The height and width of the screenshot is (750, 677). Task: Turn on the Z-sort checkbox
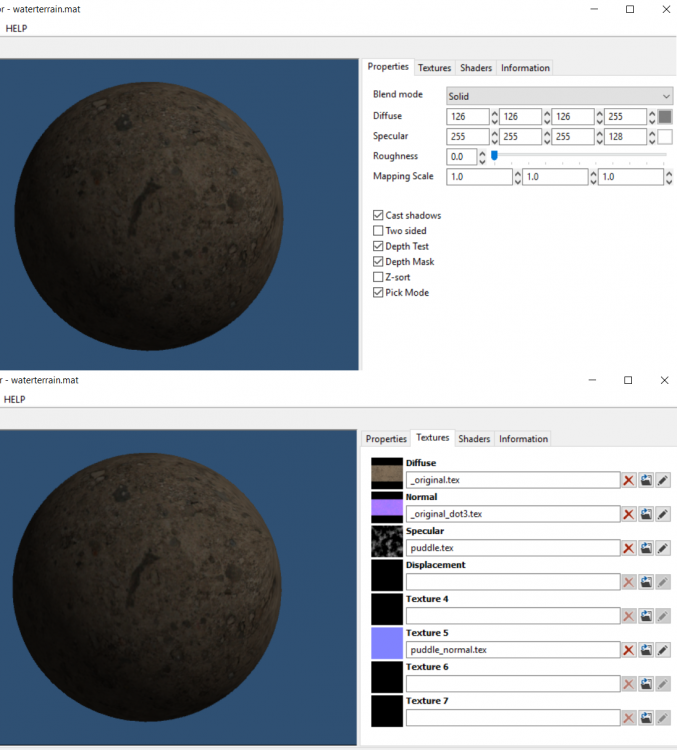378,277
